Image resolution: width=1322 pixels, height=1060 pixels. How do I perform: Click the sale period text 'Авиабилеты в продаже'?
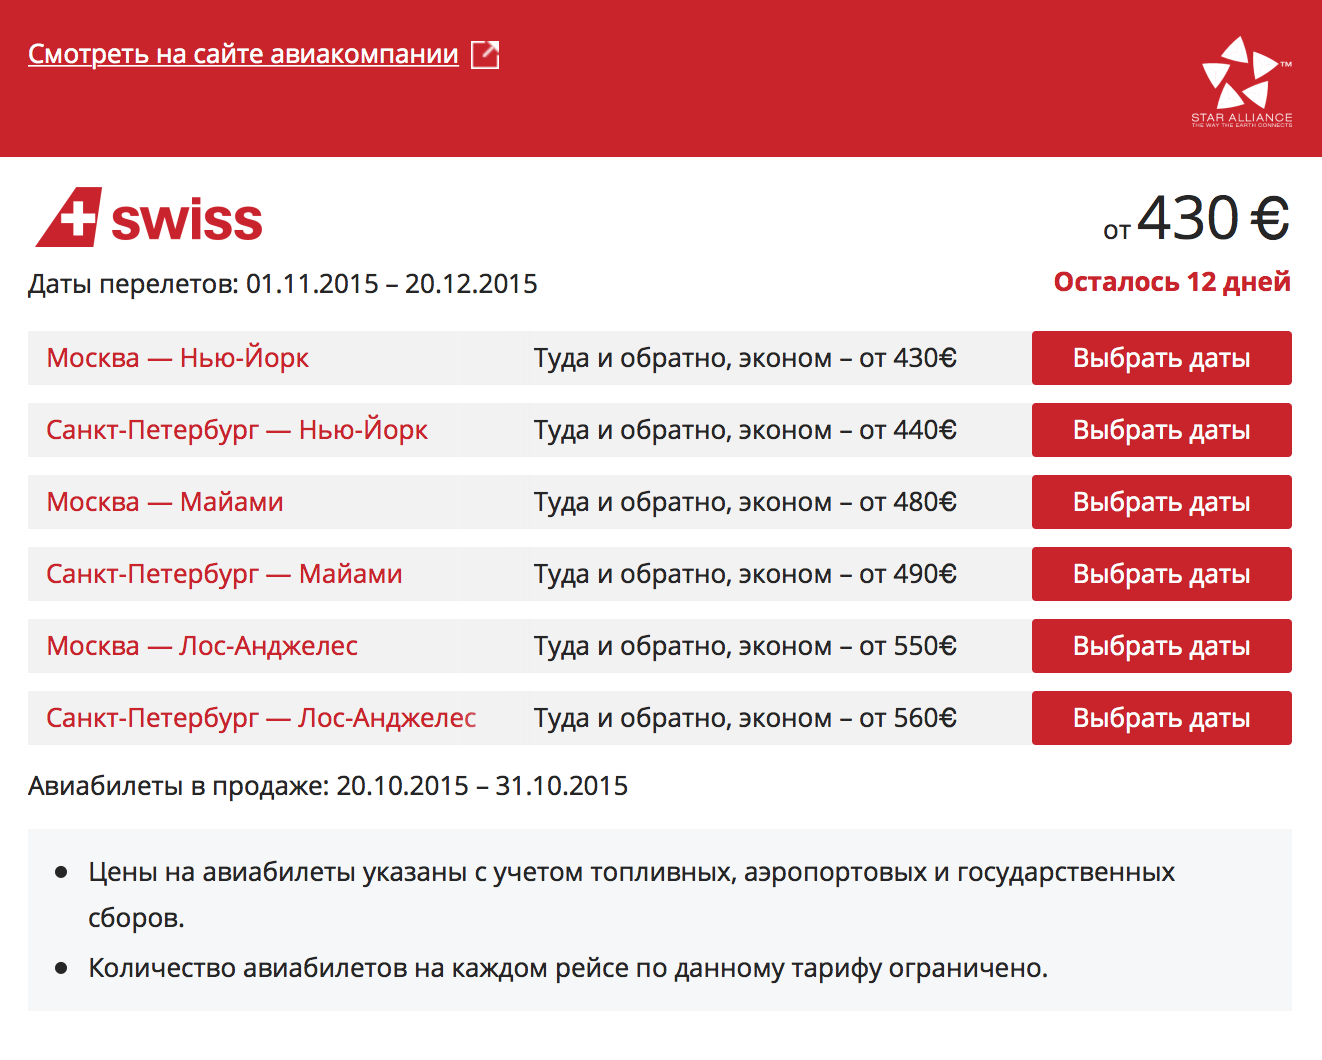click(328, 786)
